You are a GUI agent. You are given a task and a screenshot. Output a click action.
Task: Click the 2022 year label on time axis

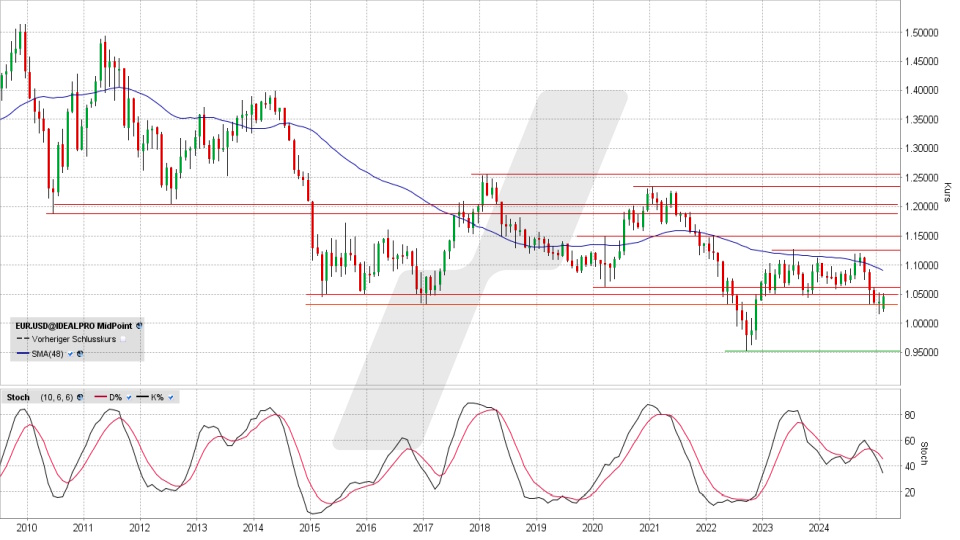coord(706,527)
